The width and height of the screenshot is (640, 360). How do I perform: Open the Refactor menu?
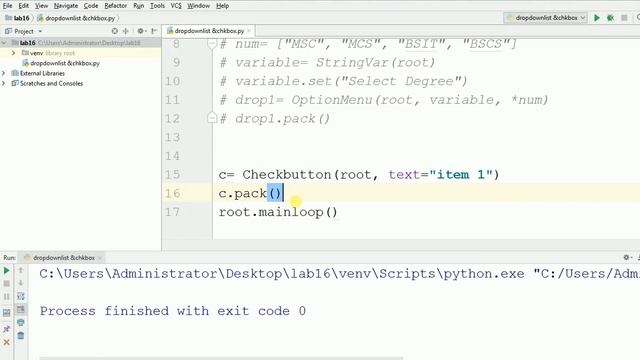116,6
